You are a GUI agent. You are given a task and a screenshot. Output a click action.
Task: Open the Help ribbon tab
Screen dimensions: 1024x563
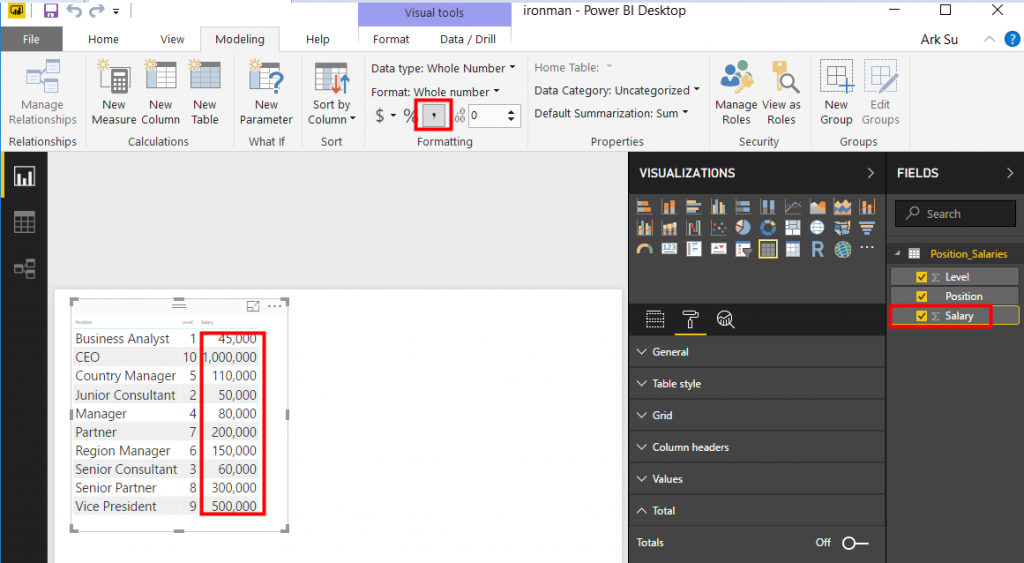tap(317, 39)
